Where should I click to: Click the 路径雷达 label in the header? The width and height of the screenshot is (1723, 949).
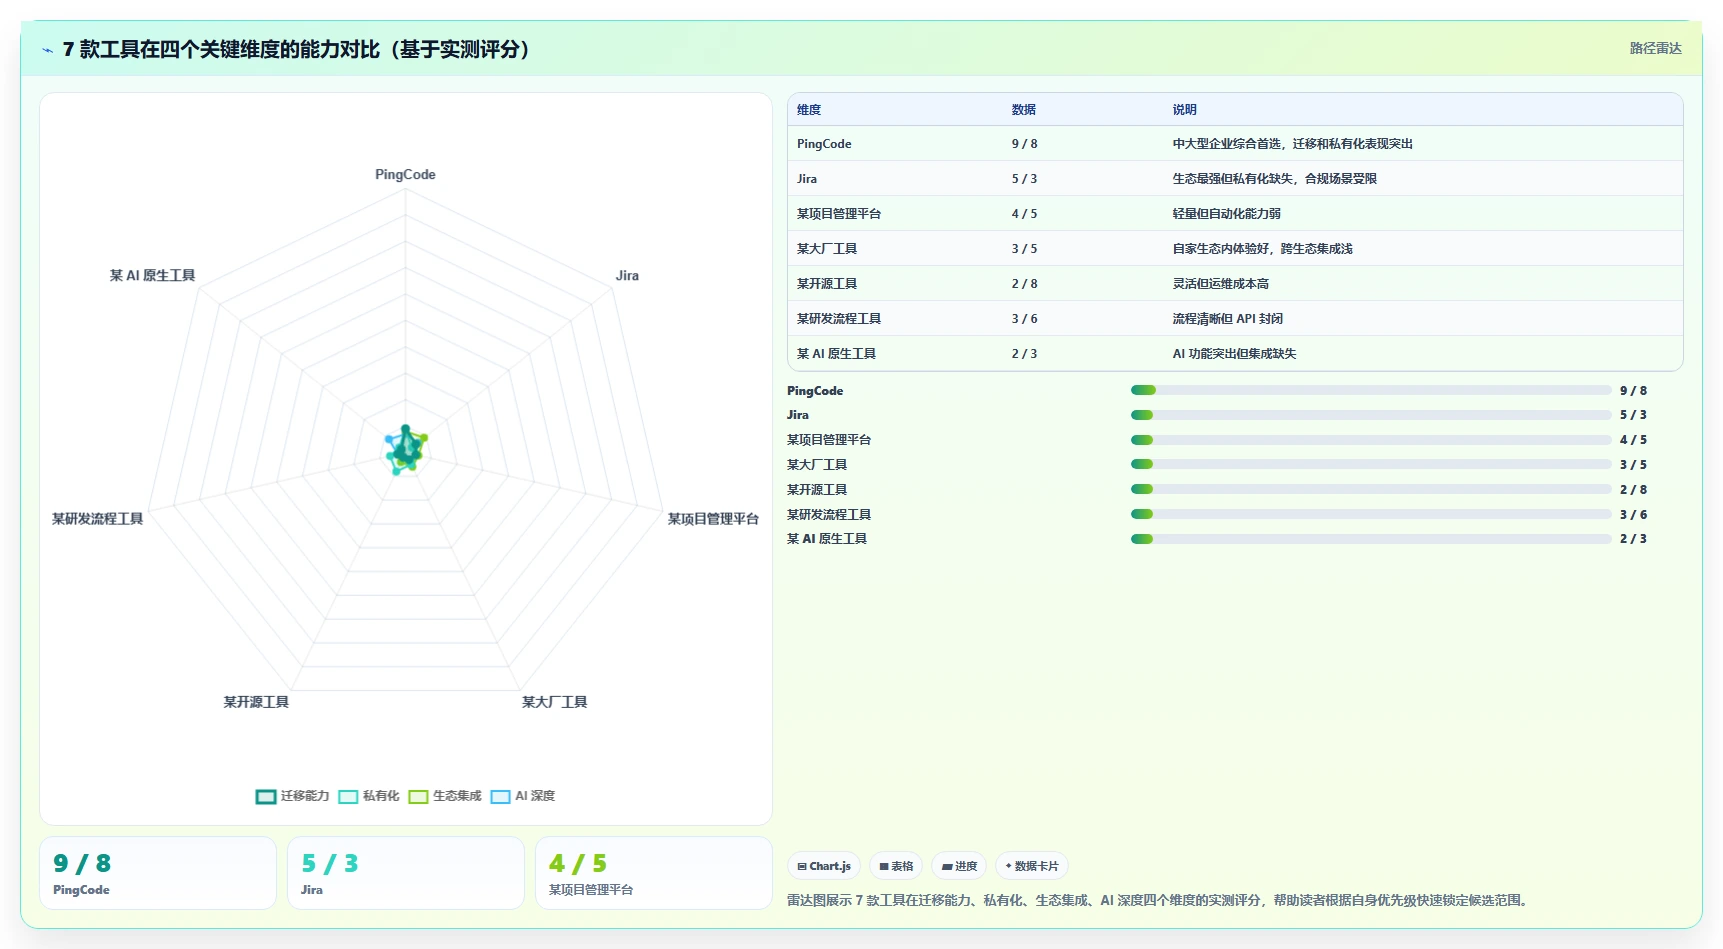tap(1655, 48)
